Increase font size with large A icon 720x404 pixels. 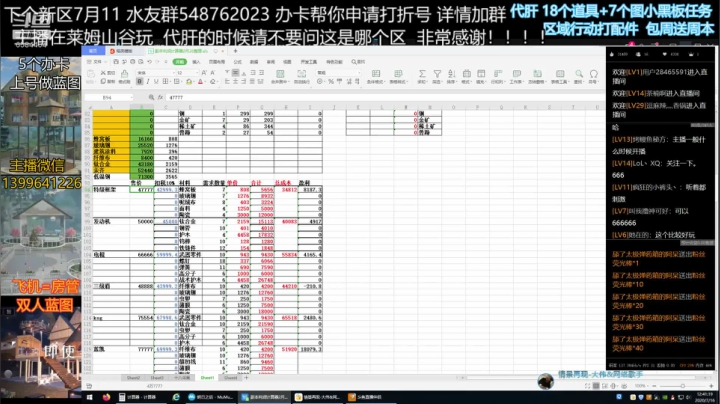coord(204,73)
